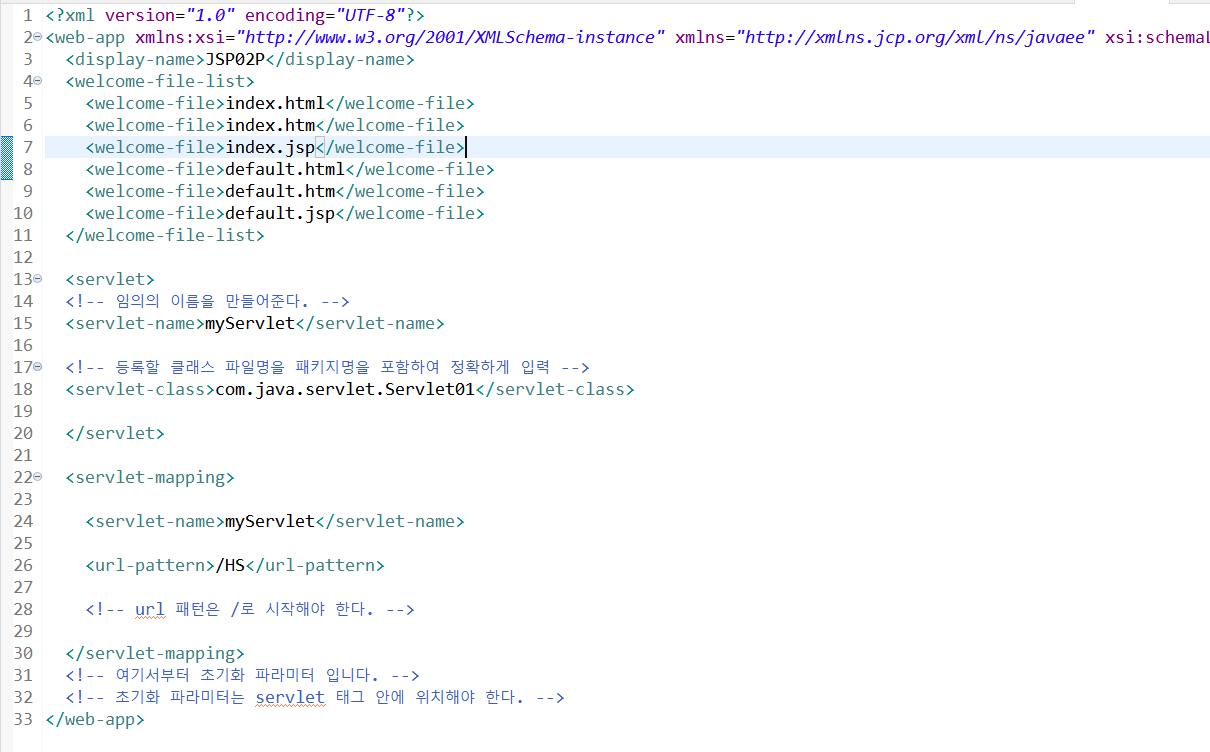
Task: Click myServlet on line 24
Action: pyautogui.click(x=270, y=521)
